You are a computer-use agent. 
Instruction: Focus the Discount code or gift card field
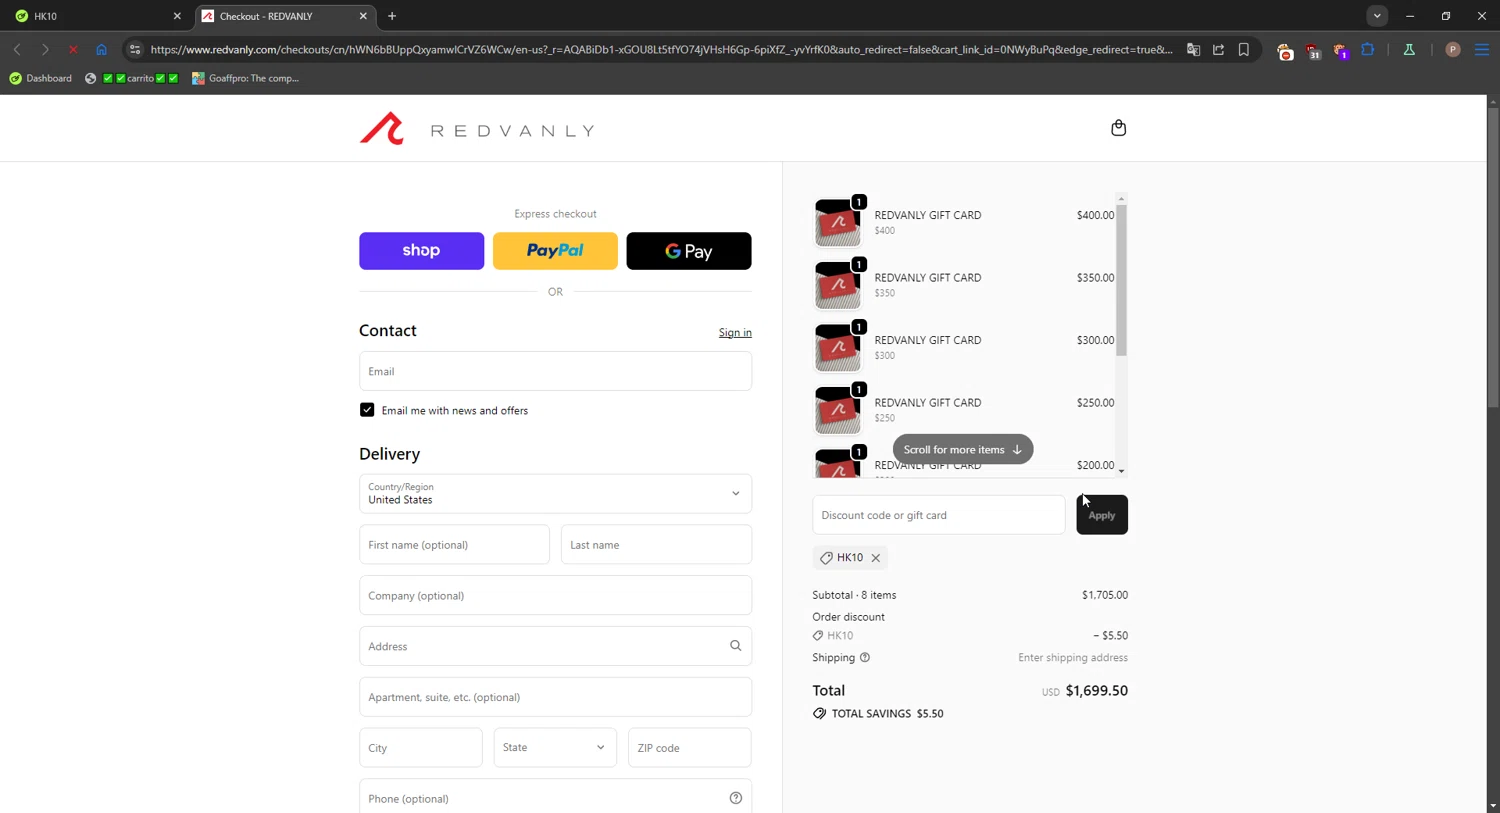(x=938, y=515)
